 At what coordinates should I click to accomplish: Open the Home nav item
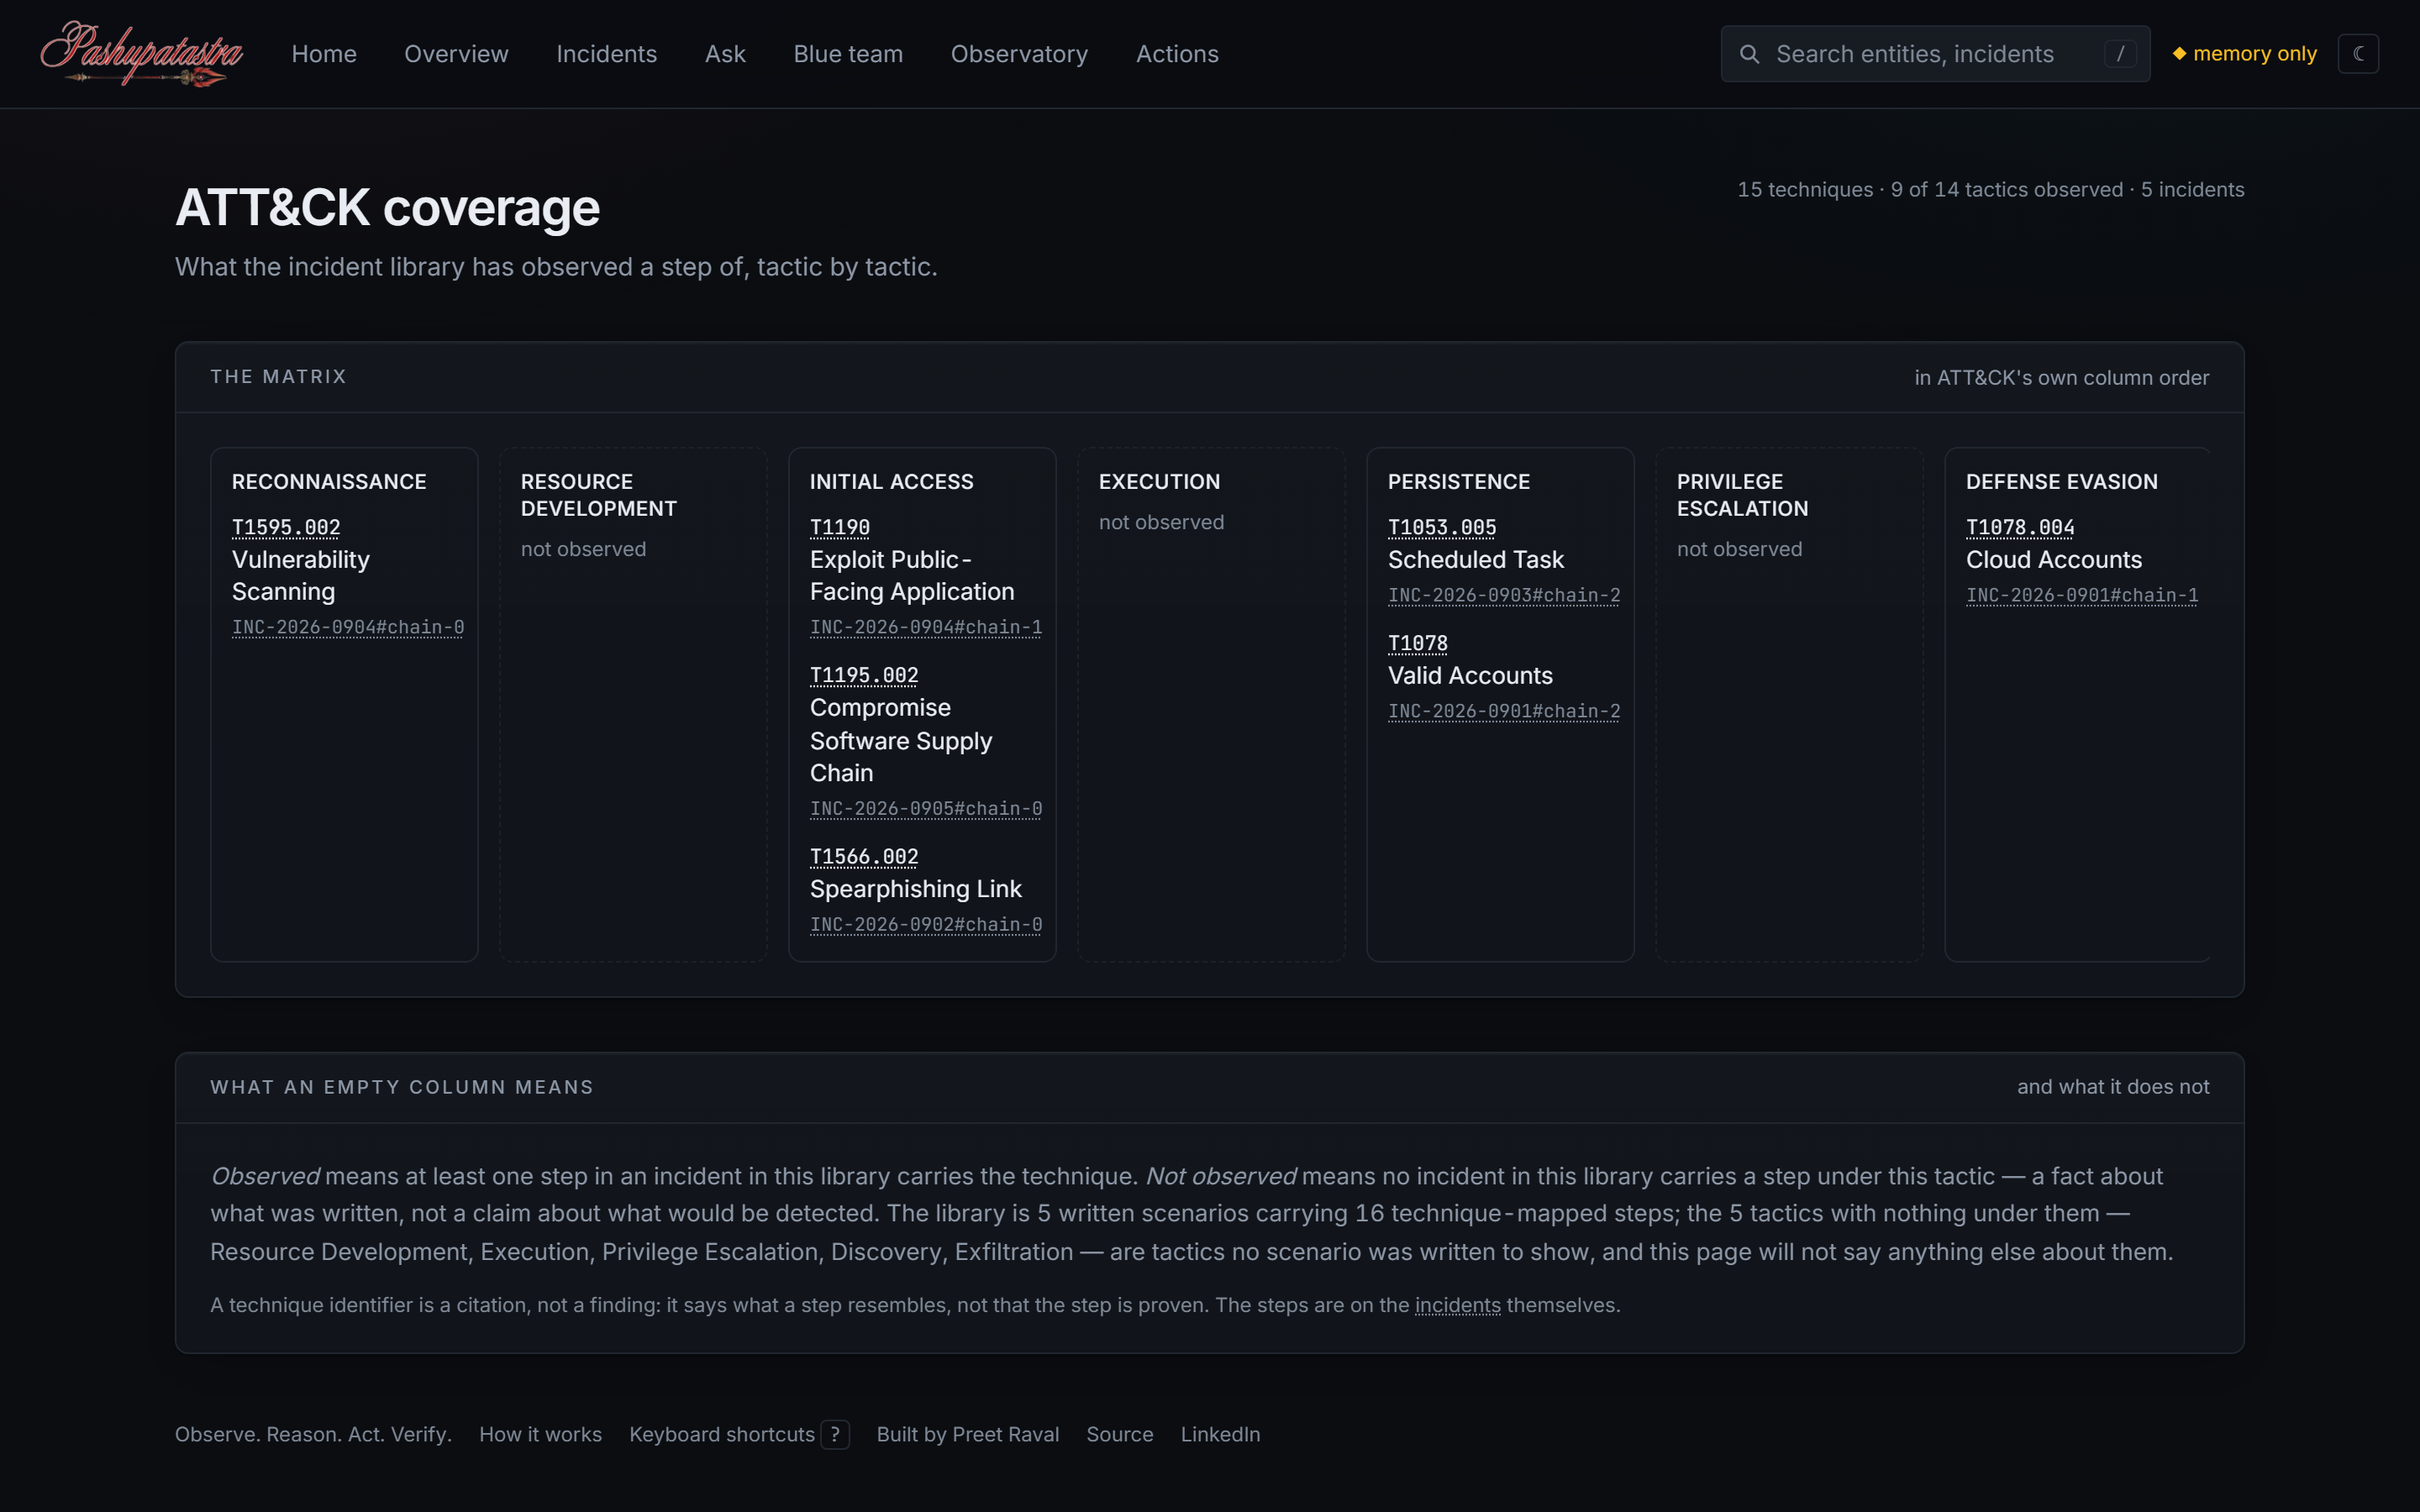(324, 54)
